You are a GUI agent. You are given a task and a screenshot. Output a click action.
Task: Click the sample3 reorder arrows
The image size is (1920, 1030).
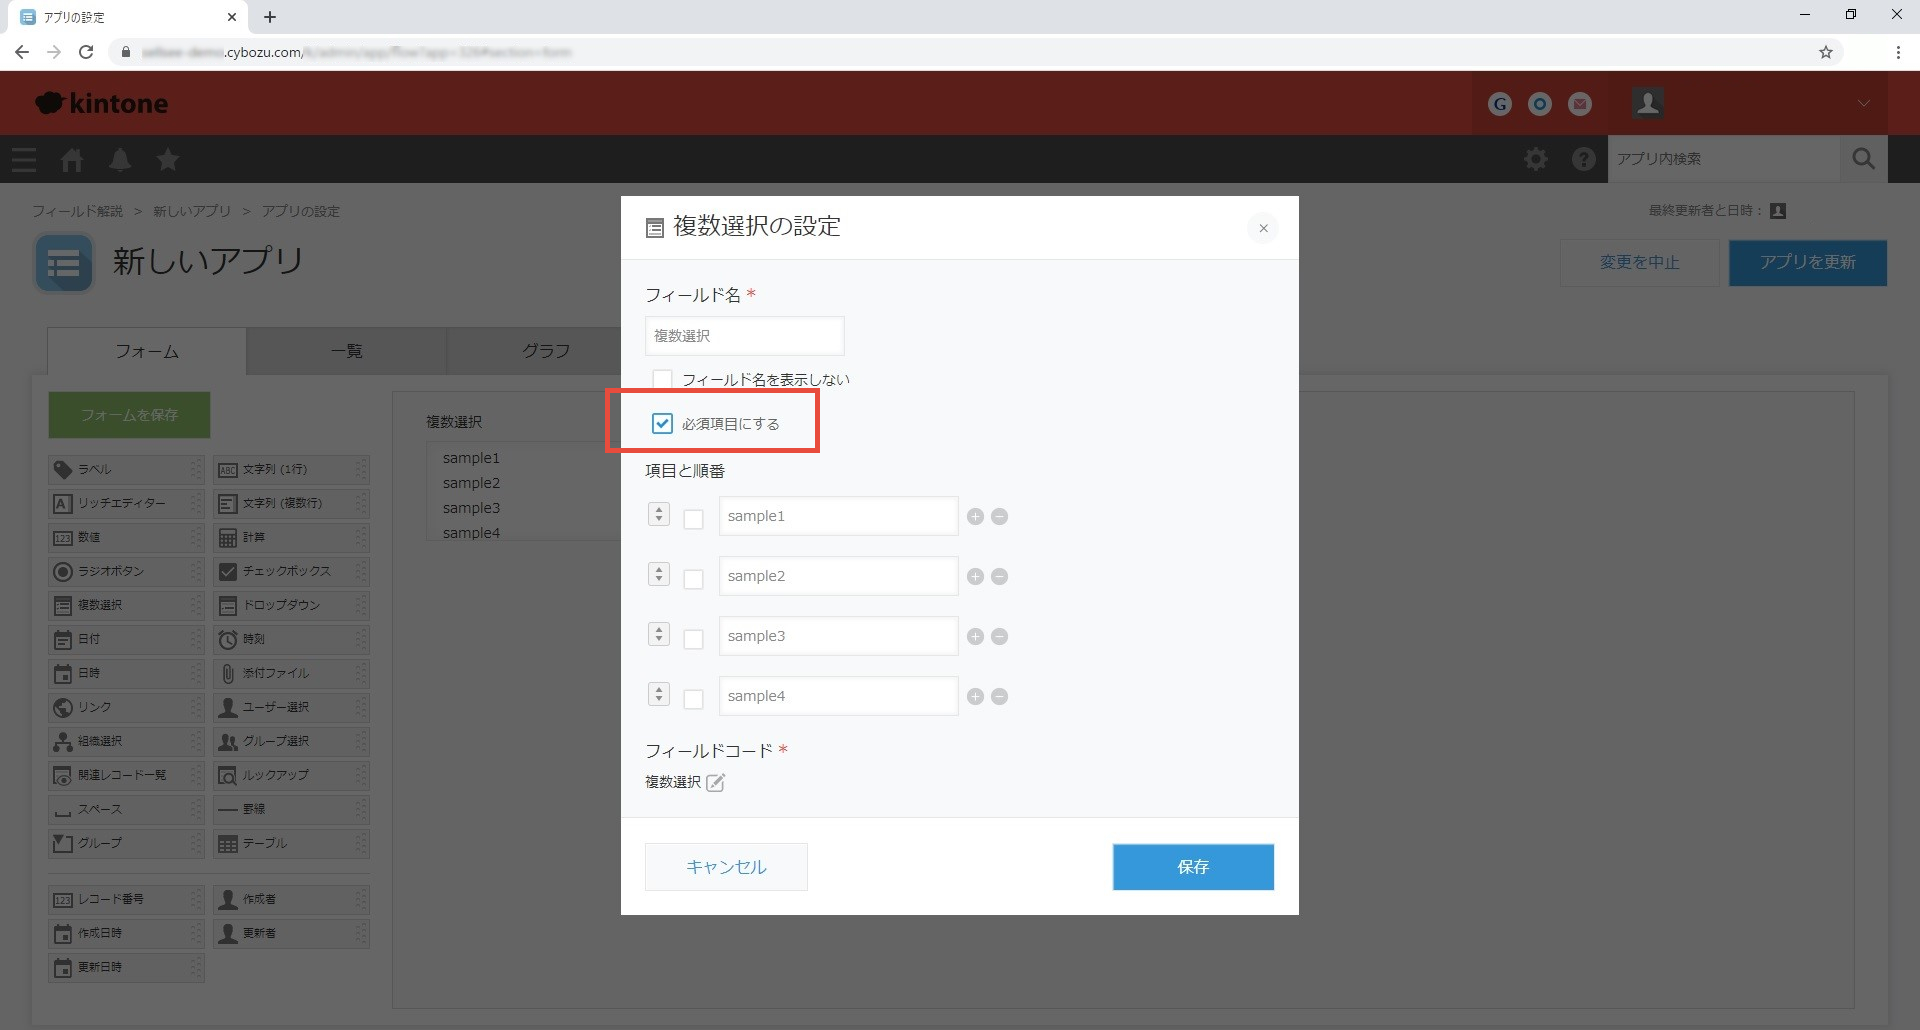pyautogui.click(x=658, y=634)
